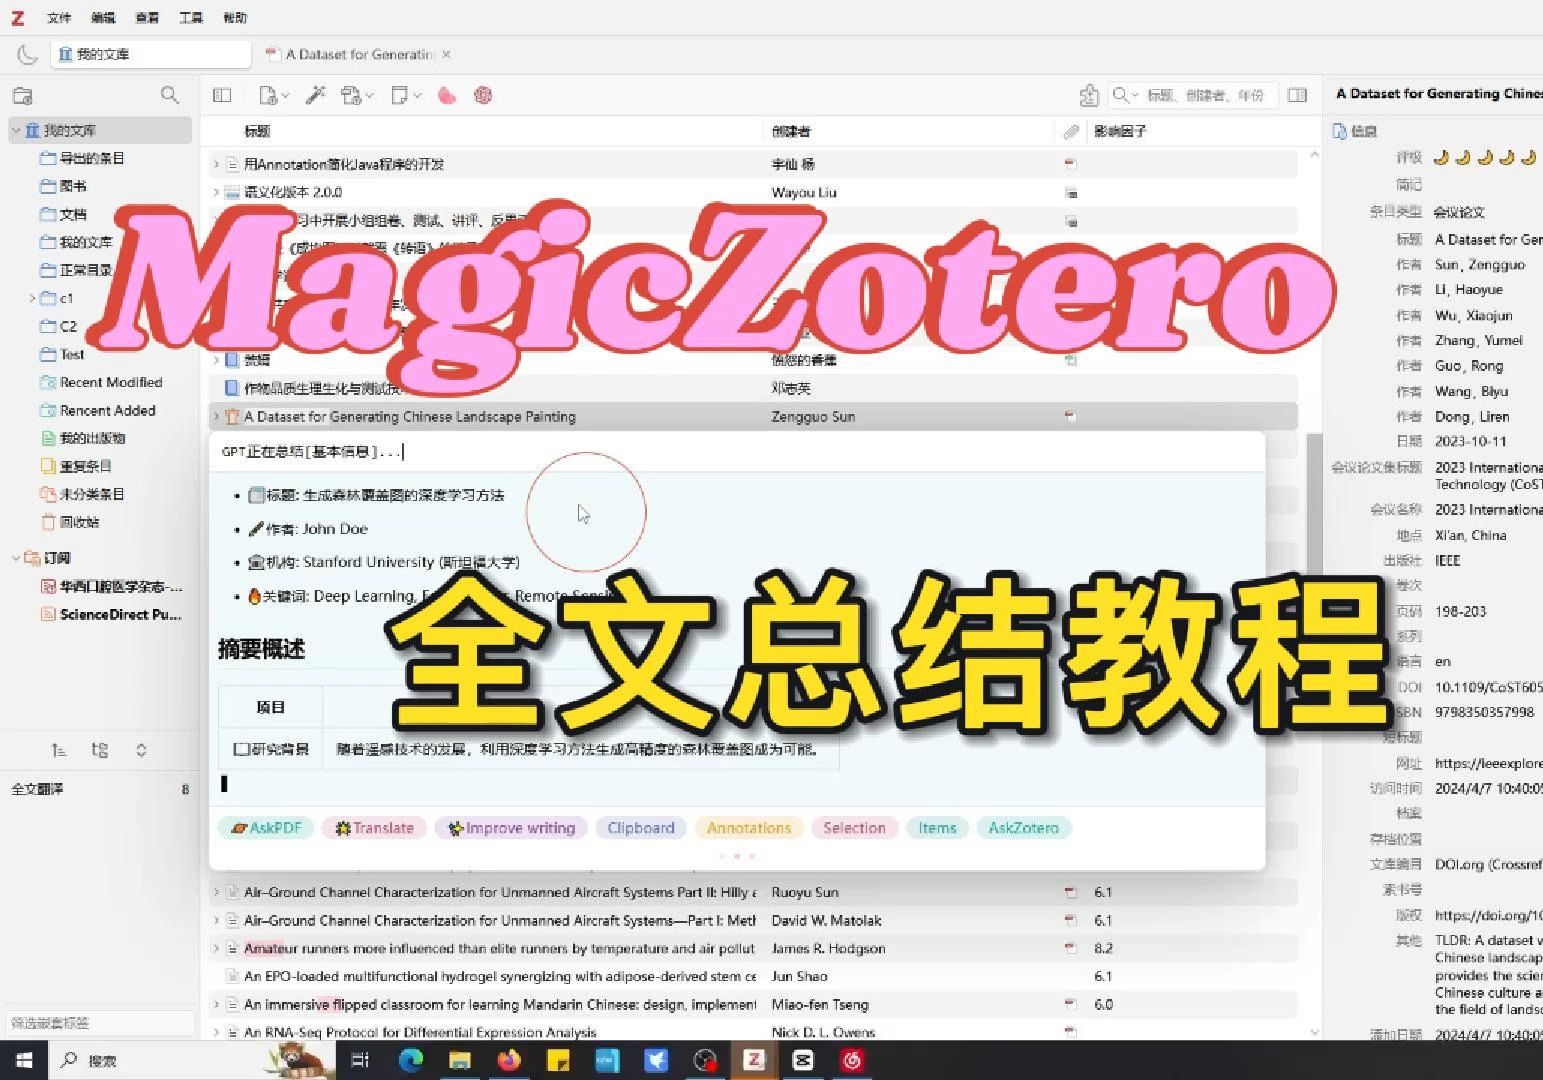Click the first tag pane sort icon
Viewport: 1543px width, 1080px height.
[x=59, y=750]
